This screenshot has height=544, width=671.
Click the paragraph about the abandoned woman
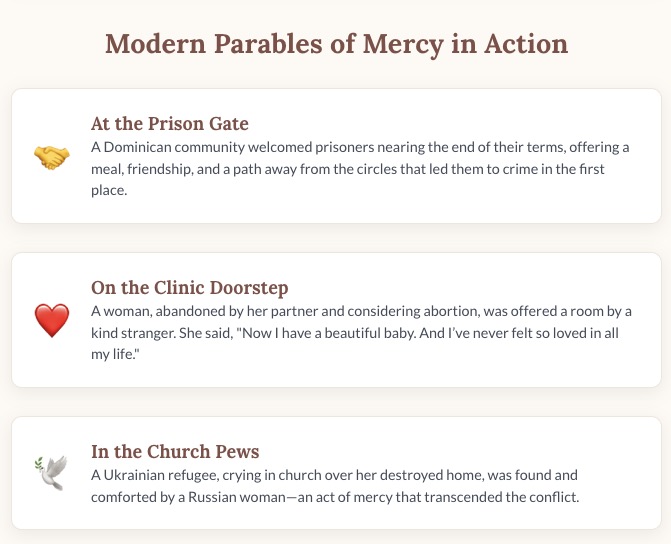[x=360, y=333]
